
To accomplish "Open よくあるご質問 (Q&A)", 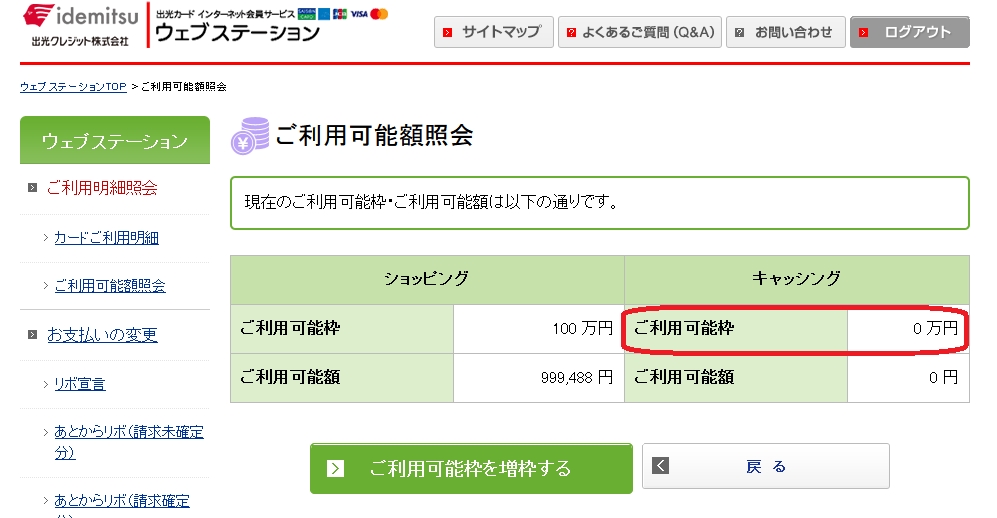I will pyautogui.click(x=639, y=32).
